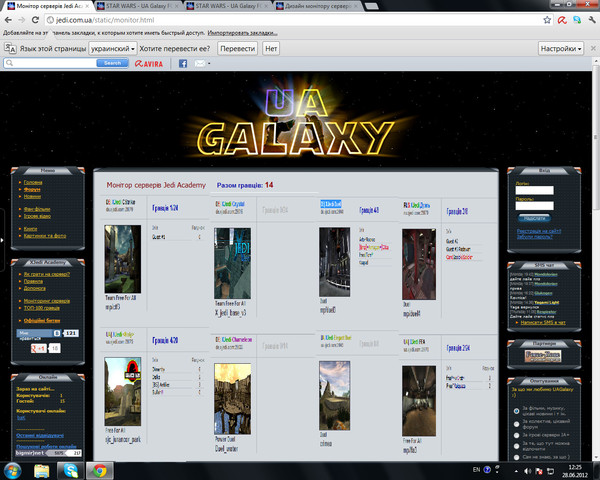Click the Логін input field
This screenshot has height=480, width=600.
534,190
